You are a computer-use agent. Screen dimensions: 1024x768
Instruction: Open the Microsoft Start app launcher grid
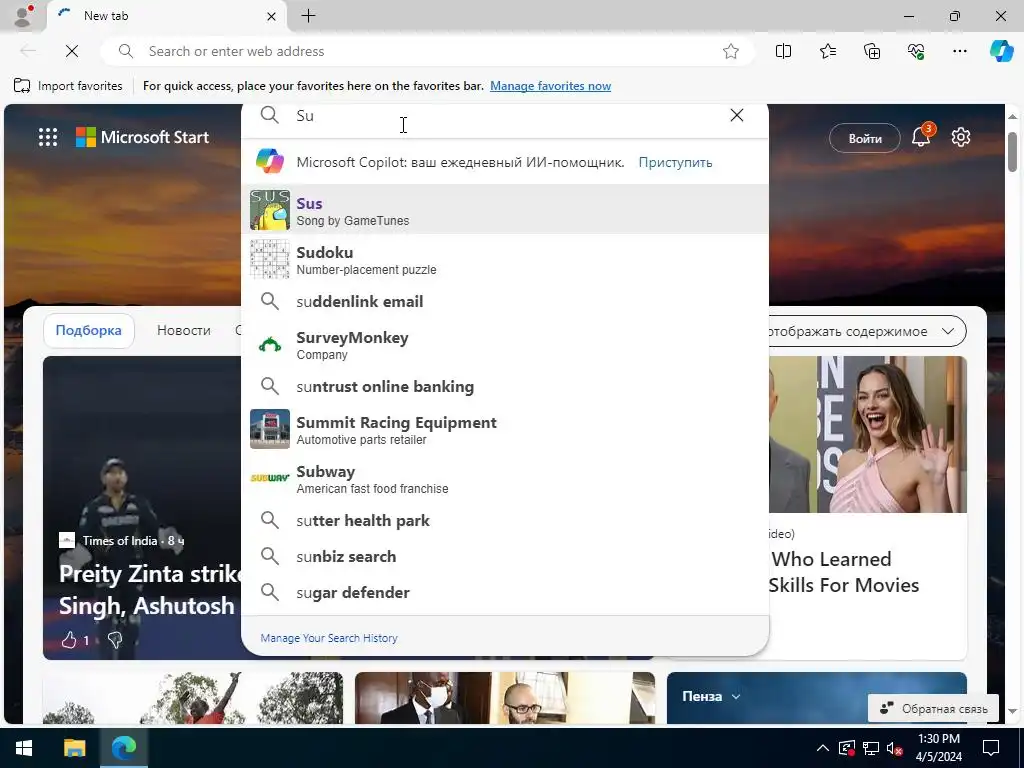(x=48, y=137)
